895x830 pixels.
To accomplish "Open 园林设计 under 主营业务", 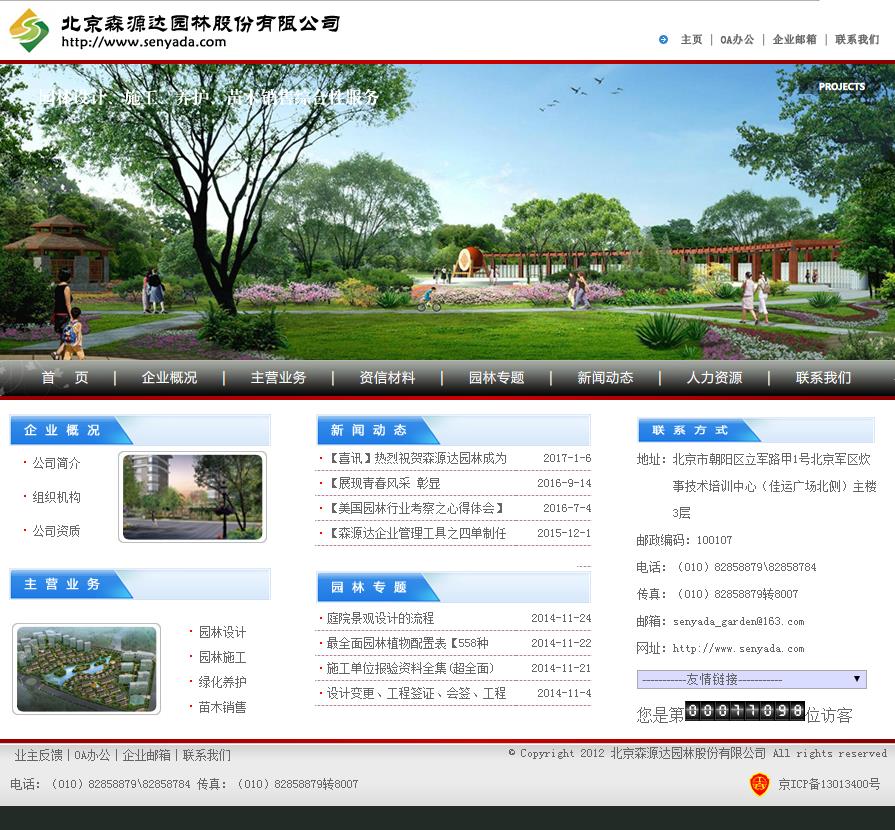I will click(222, 632).
